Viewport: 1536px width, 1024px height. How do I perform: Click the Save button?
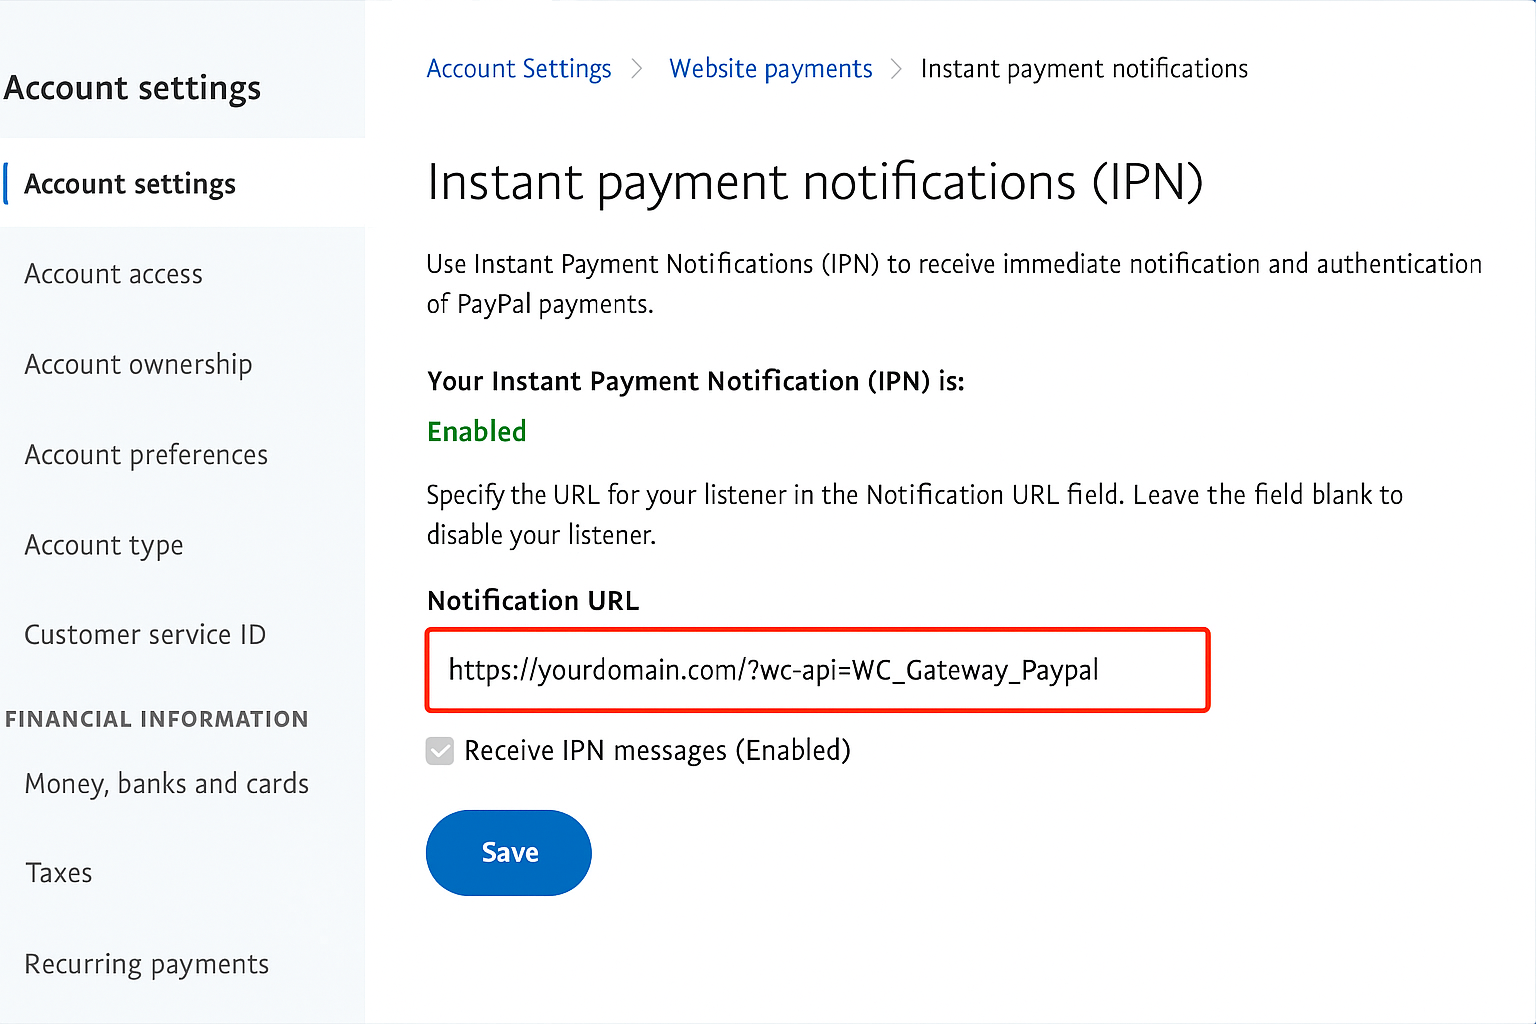click(508, 852)
